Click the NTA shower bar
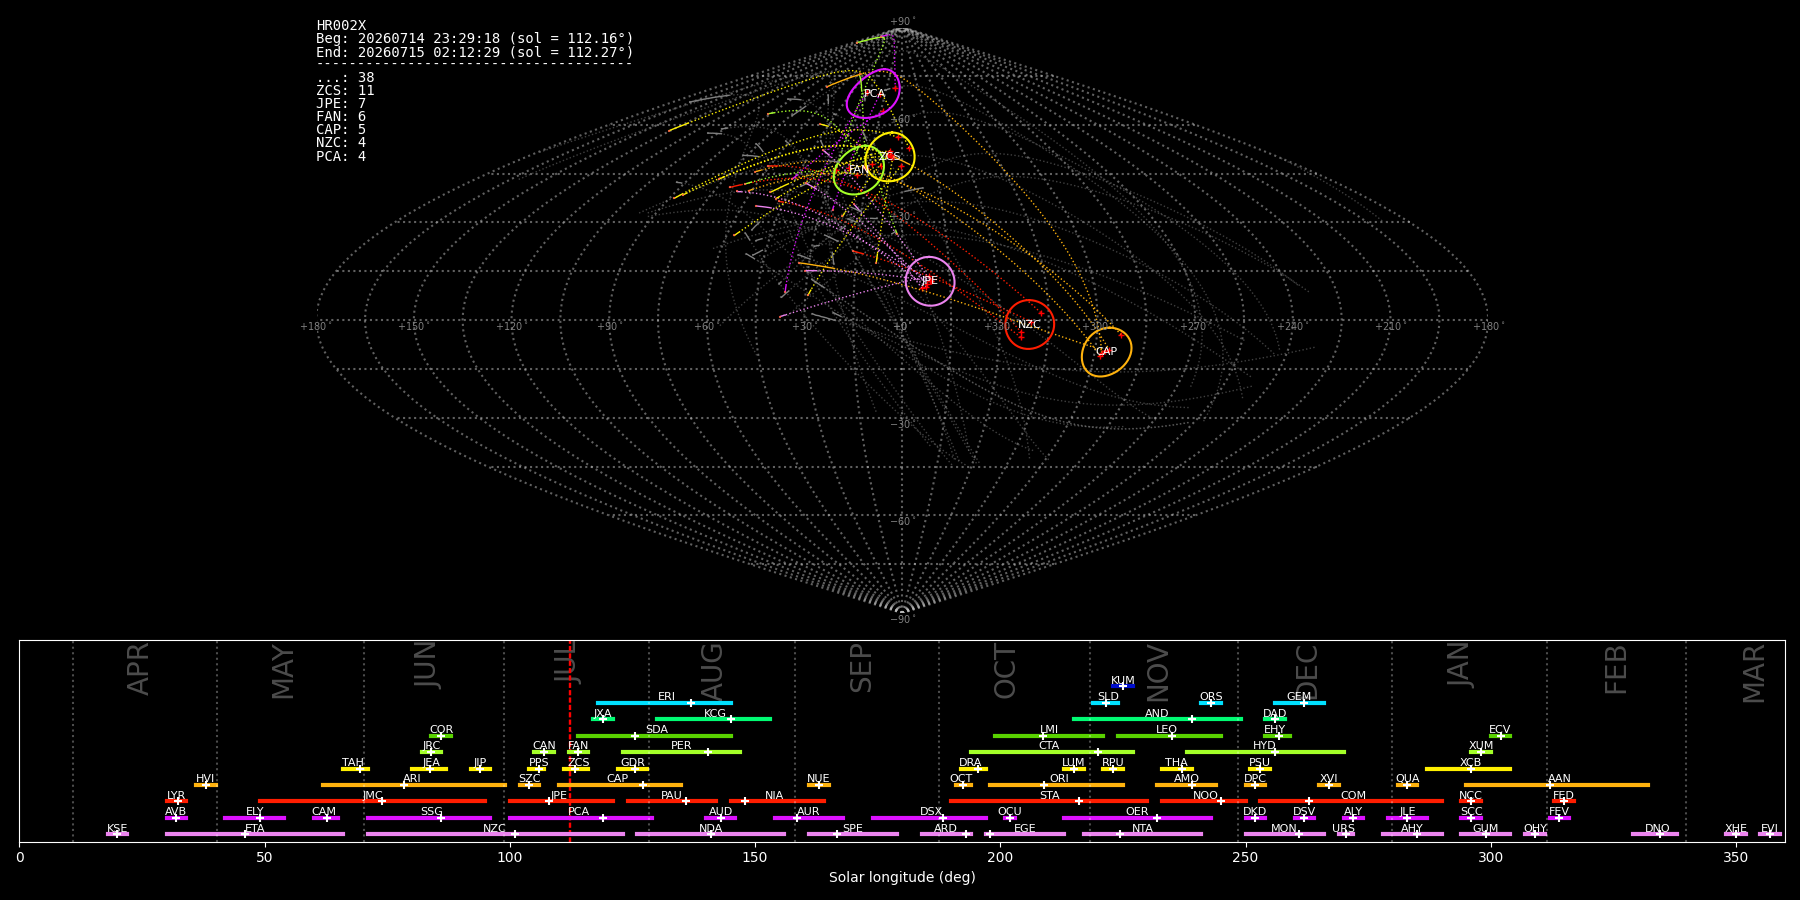 pyautogui.click(x=1142, y=834)
